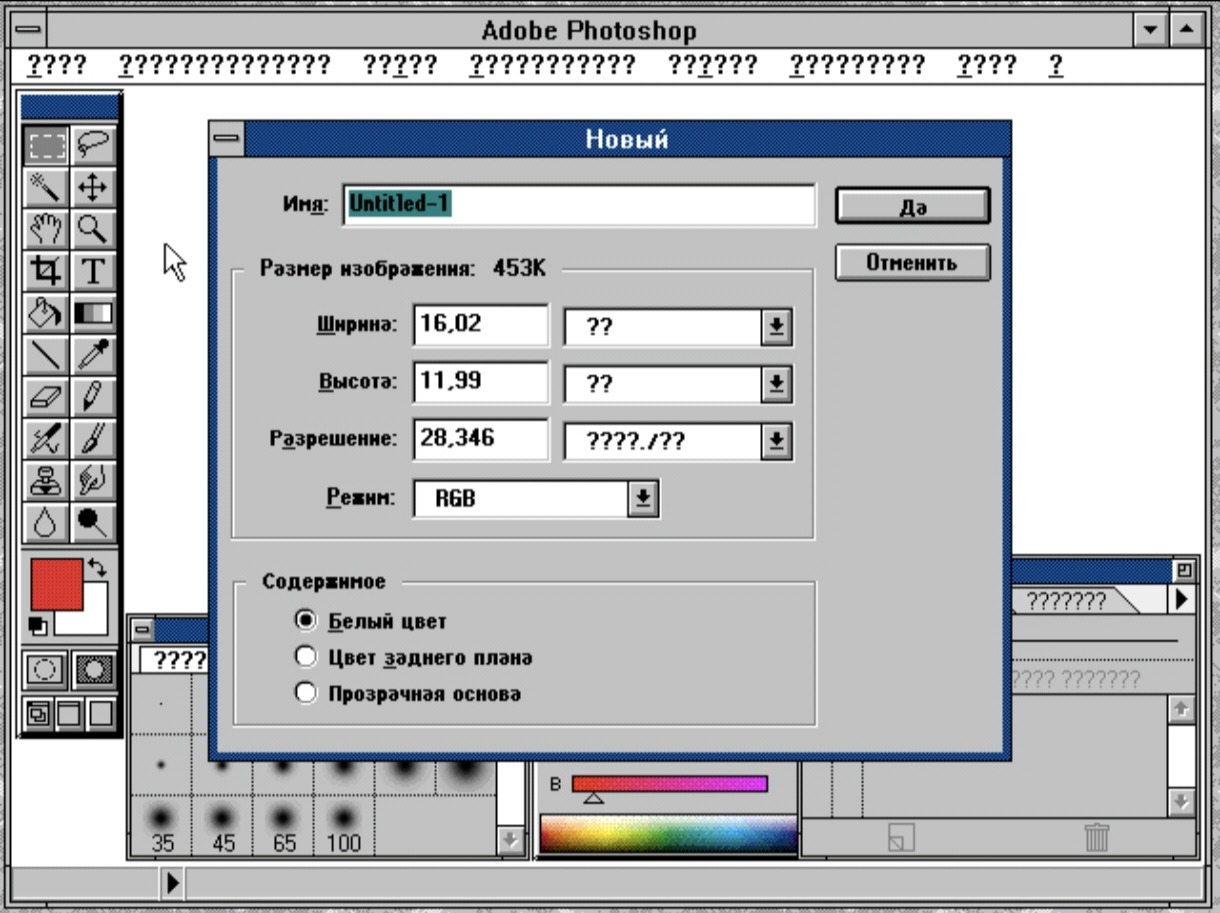Switch to the visible Layers palette tab
The image size is (1220, 913).
point(1066,601)
